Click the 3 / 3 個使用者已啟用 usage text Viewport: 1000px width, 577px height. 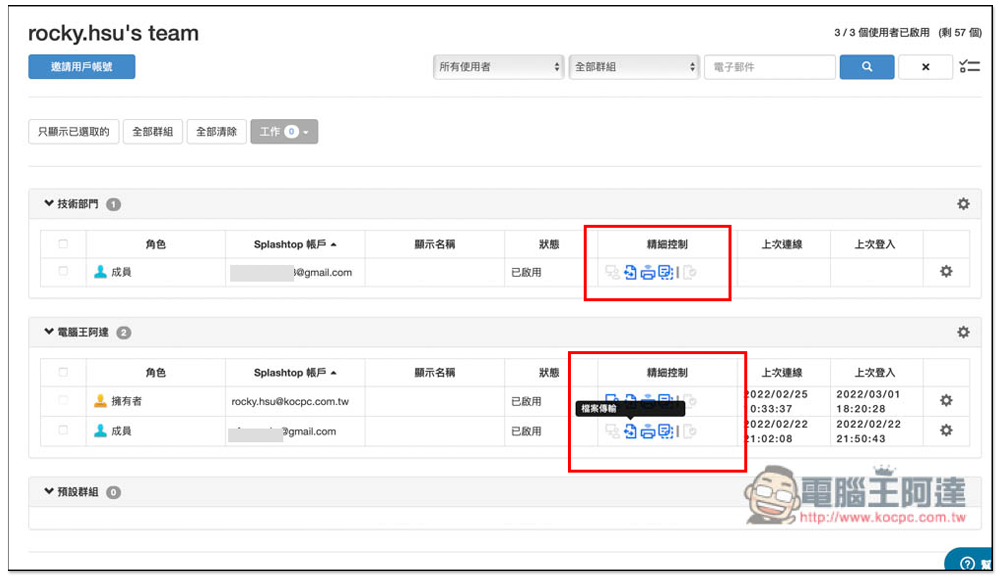click(x=881, y=33)
